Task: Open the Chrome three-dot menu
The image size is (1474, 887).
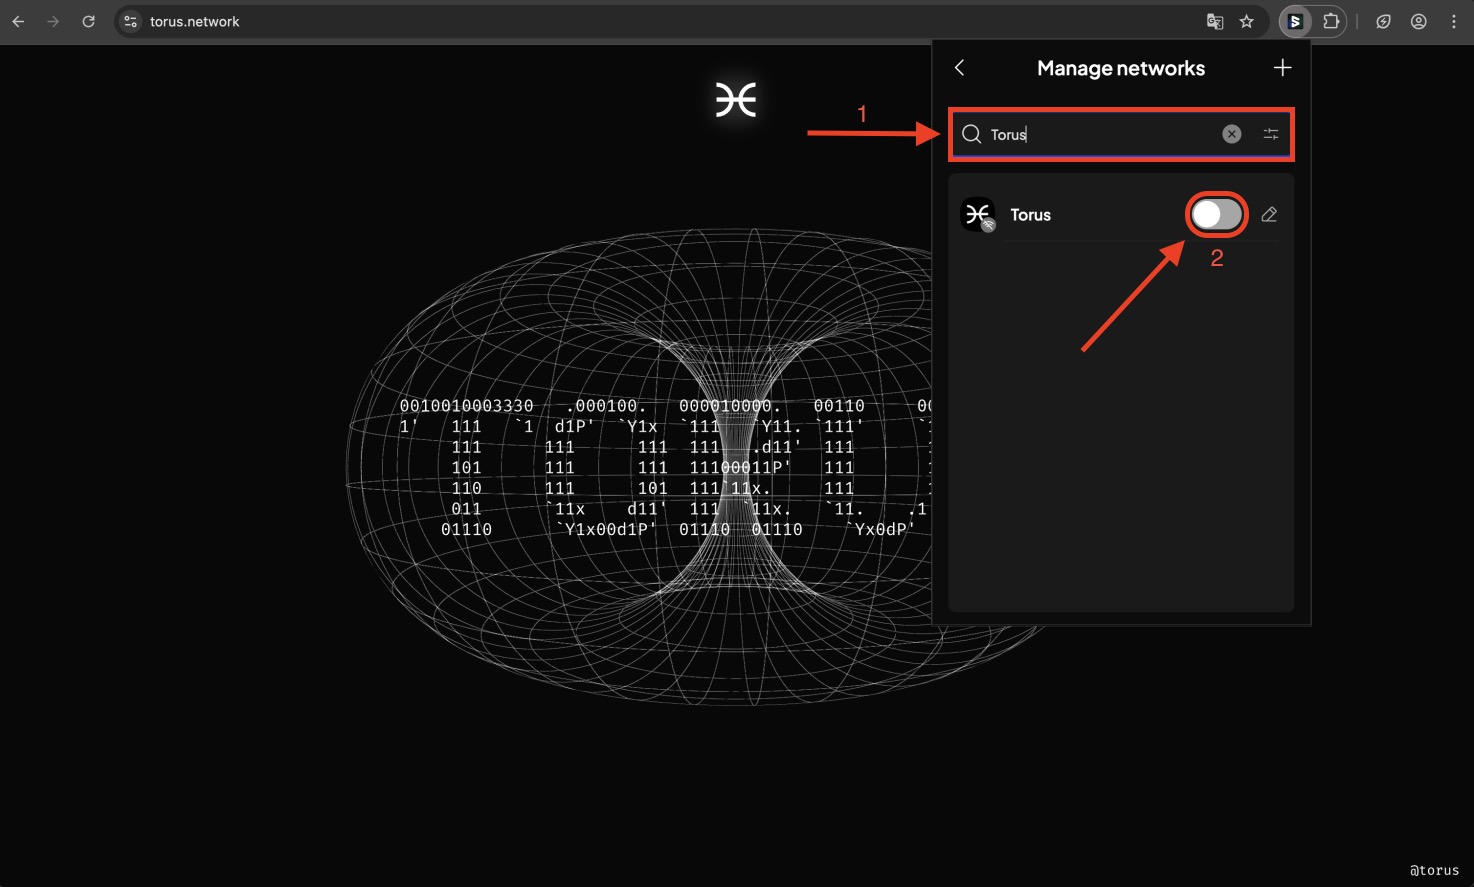Action: click(1453, 21)
